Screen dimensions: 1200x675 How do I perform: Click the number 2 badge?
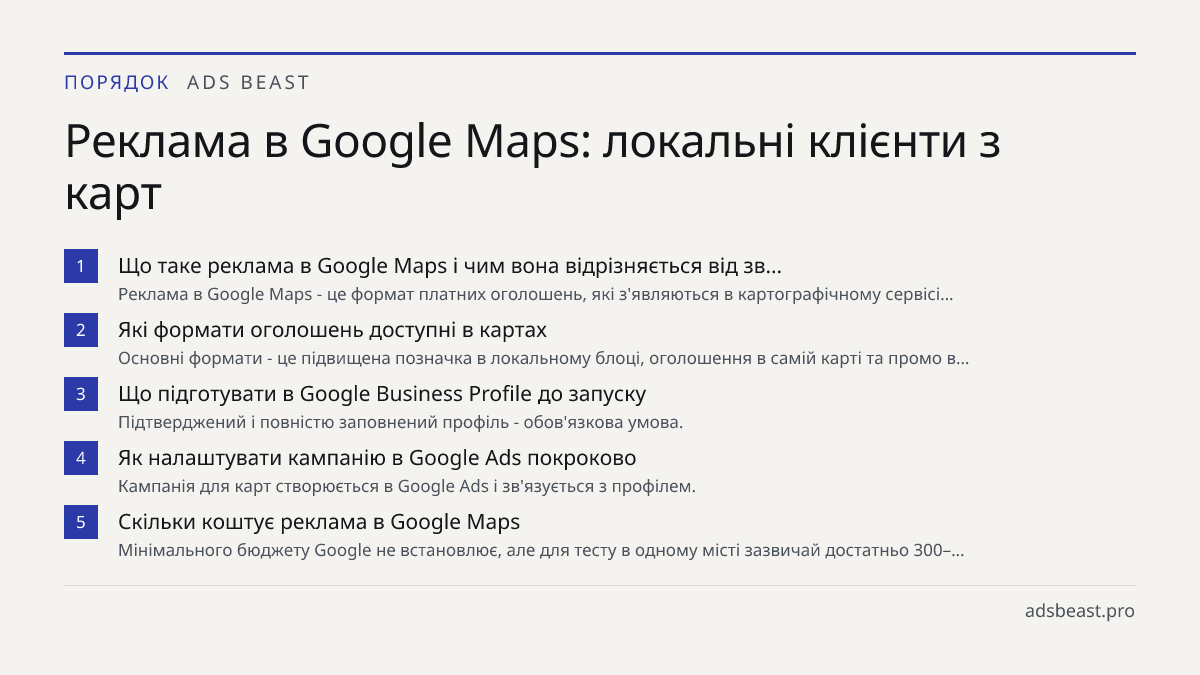point(80,330)
